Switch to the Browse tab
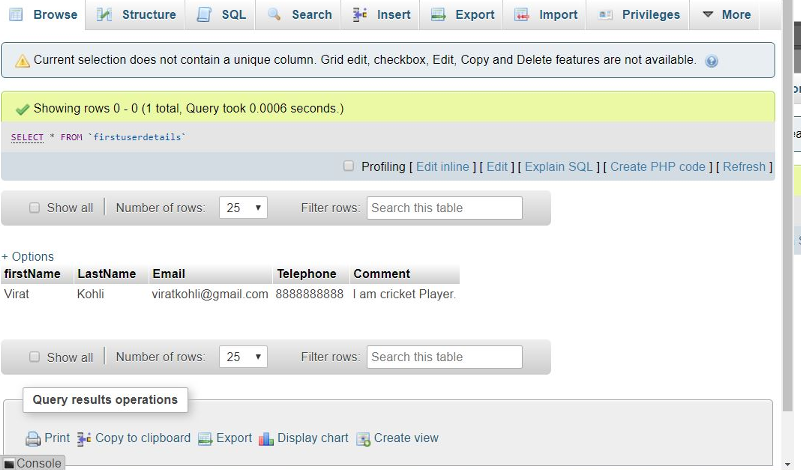 click(43, 14)
